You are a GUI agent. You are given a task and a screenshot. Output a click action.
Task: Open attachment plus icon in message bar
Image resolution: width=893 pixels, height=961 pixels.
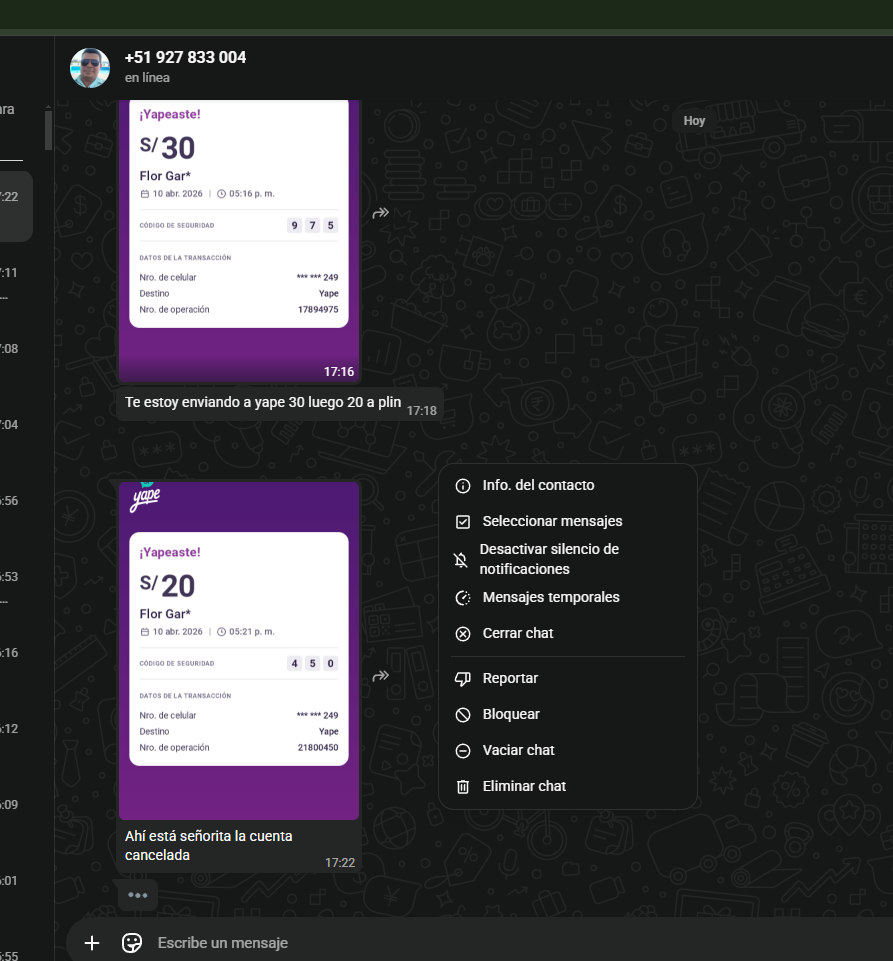92,943
